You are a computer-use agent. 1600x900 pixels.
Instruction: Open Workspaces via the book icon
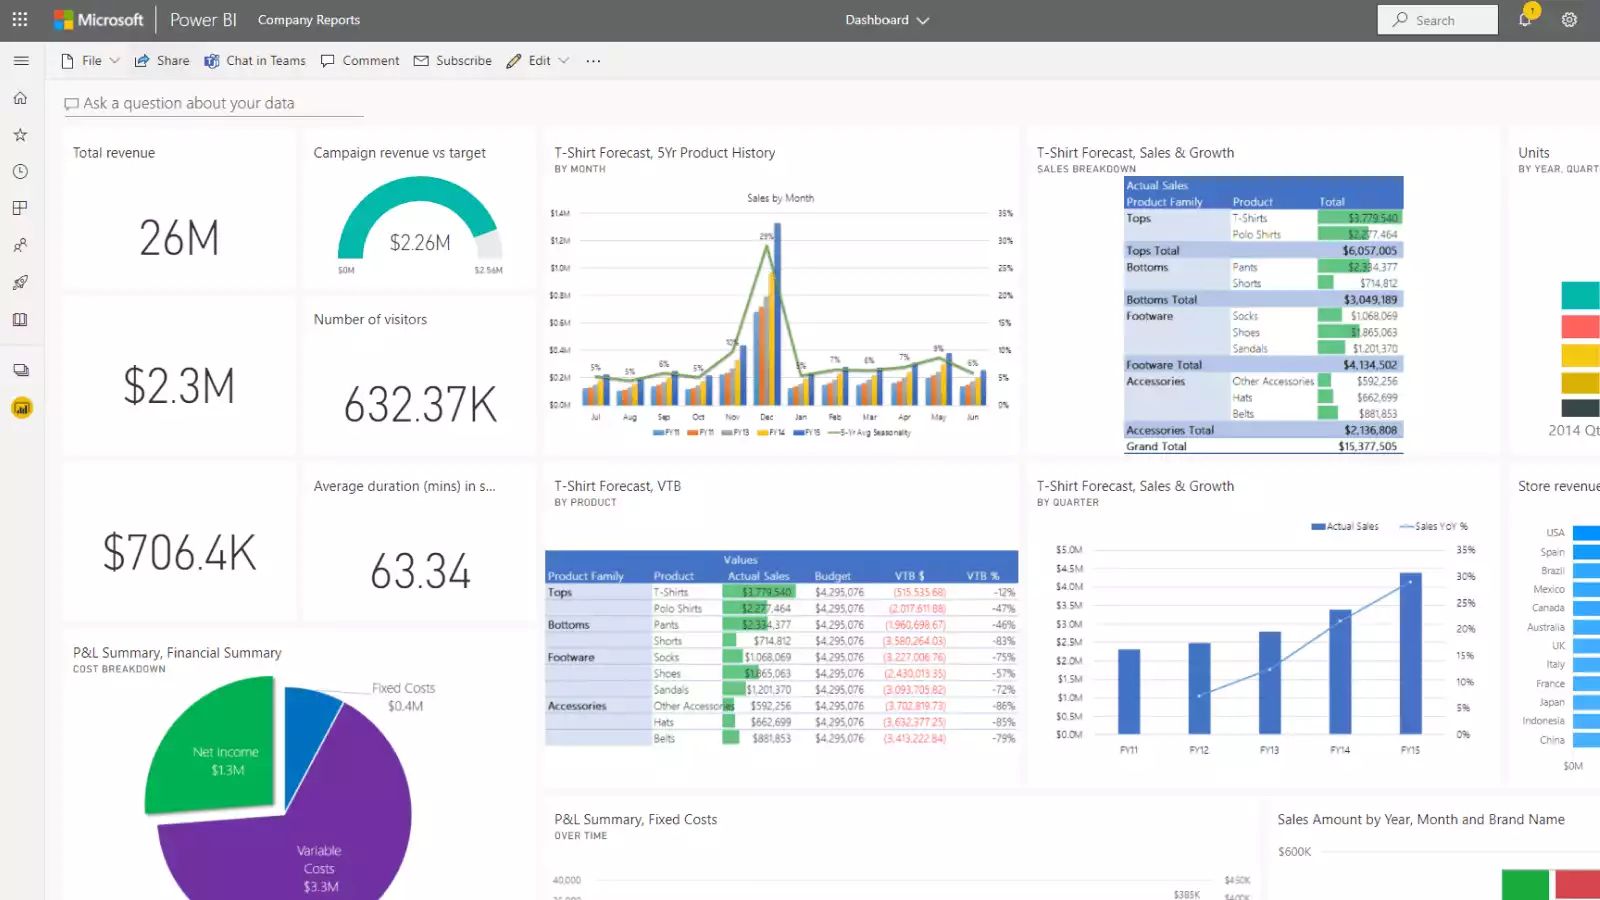(20, 319)
